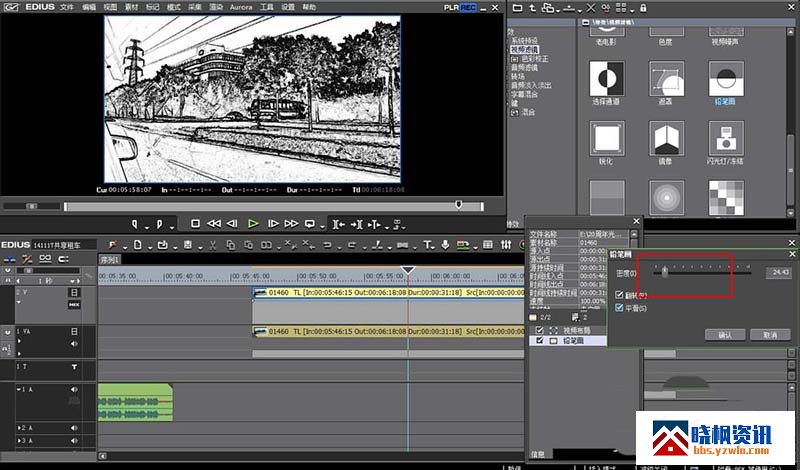The width and height of the screenshot is (800, 470).
Task: Select 字幕混合 in the effects tree
Action: click(x=524, y=94)
